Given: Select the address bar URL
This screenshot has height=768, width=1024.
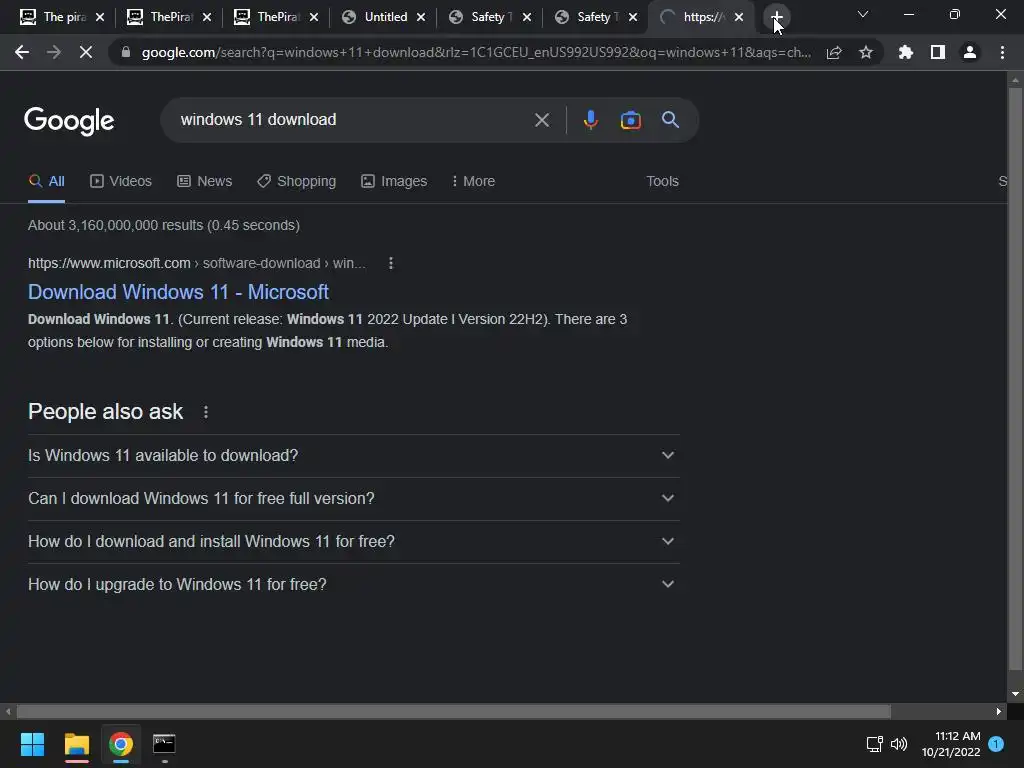Looking at the screenshot, I should [x=476, y=52].
